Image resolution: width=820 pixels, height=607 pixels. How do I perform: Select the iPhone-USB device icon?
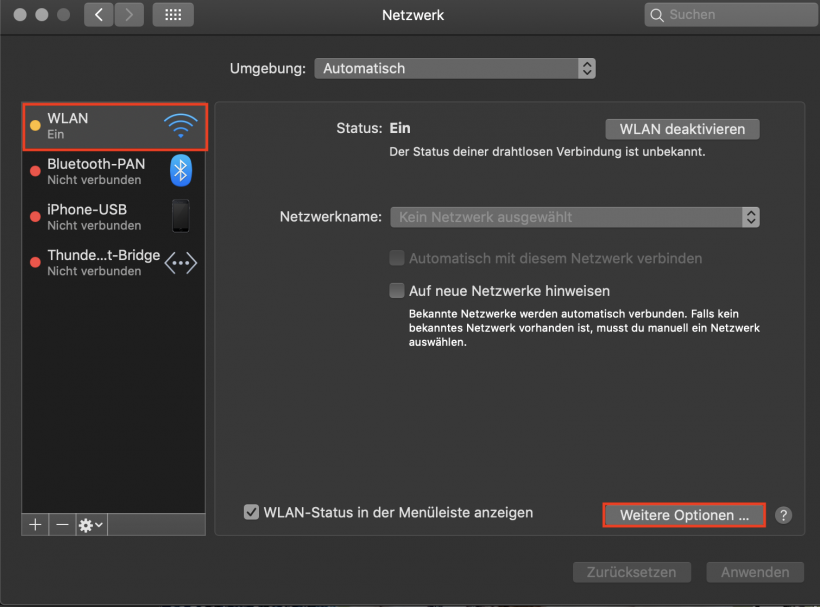coord(180,216)
